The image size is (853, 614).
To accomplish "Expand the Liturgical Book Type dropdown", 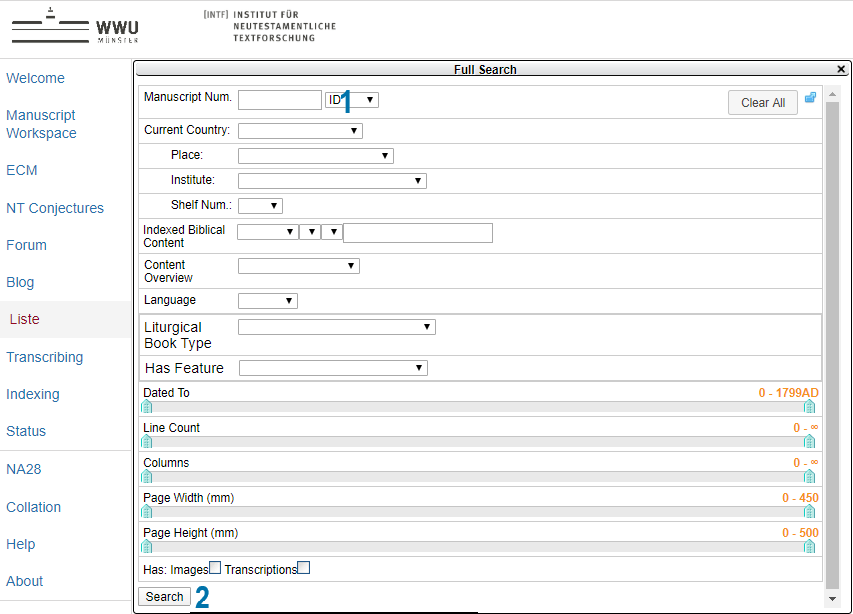I will coord(336,327).
